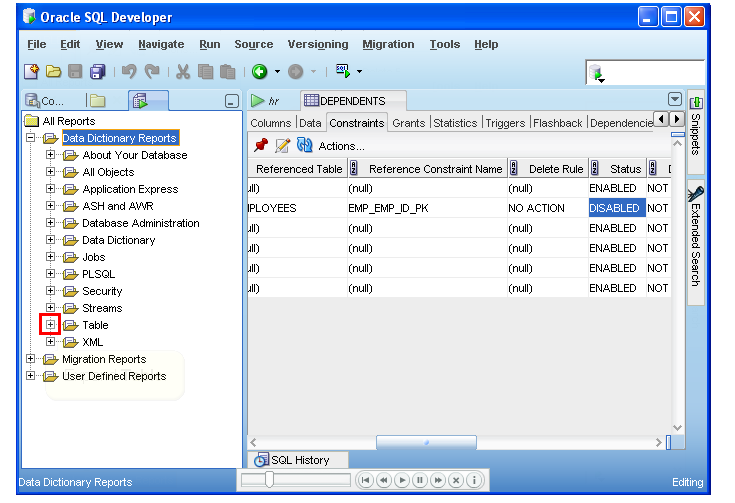Click the Undo toolbar icon

tap(129, 72)
